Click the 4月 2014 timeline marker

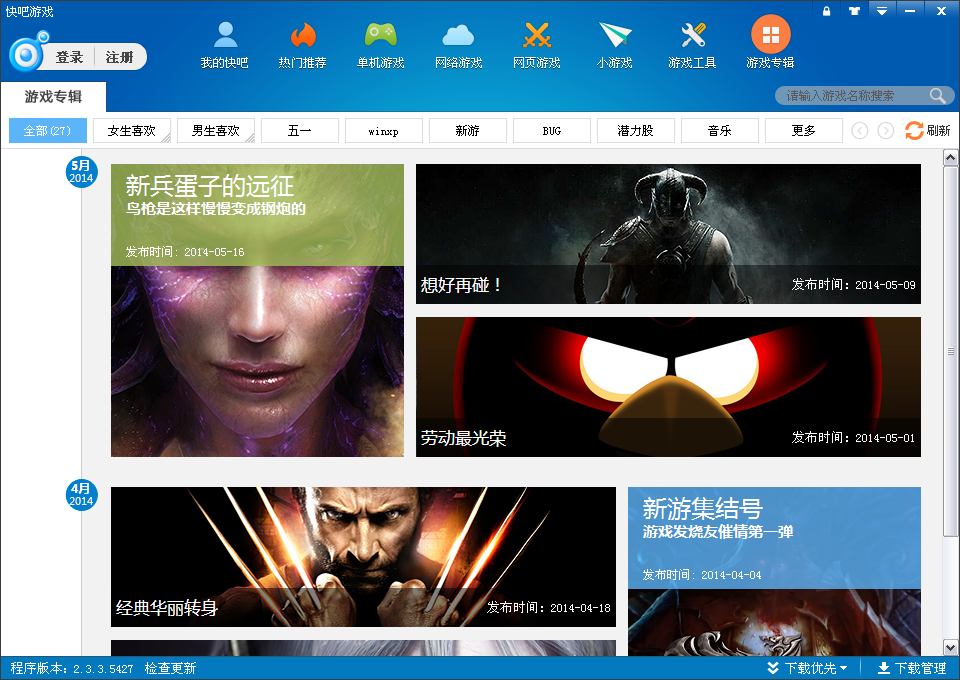coord(81,495)
